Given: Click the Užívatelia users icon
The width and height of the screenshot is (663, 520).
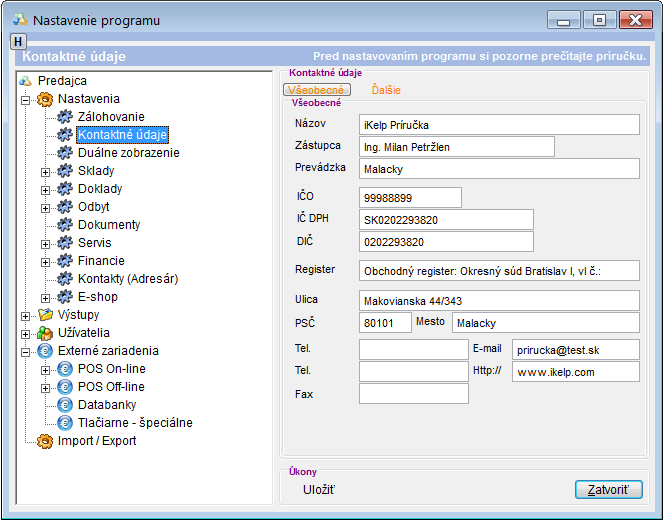Looking at the screenshot, I should (x=45, y=333).
